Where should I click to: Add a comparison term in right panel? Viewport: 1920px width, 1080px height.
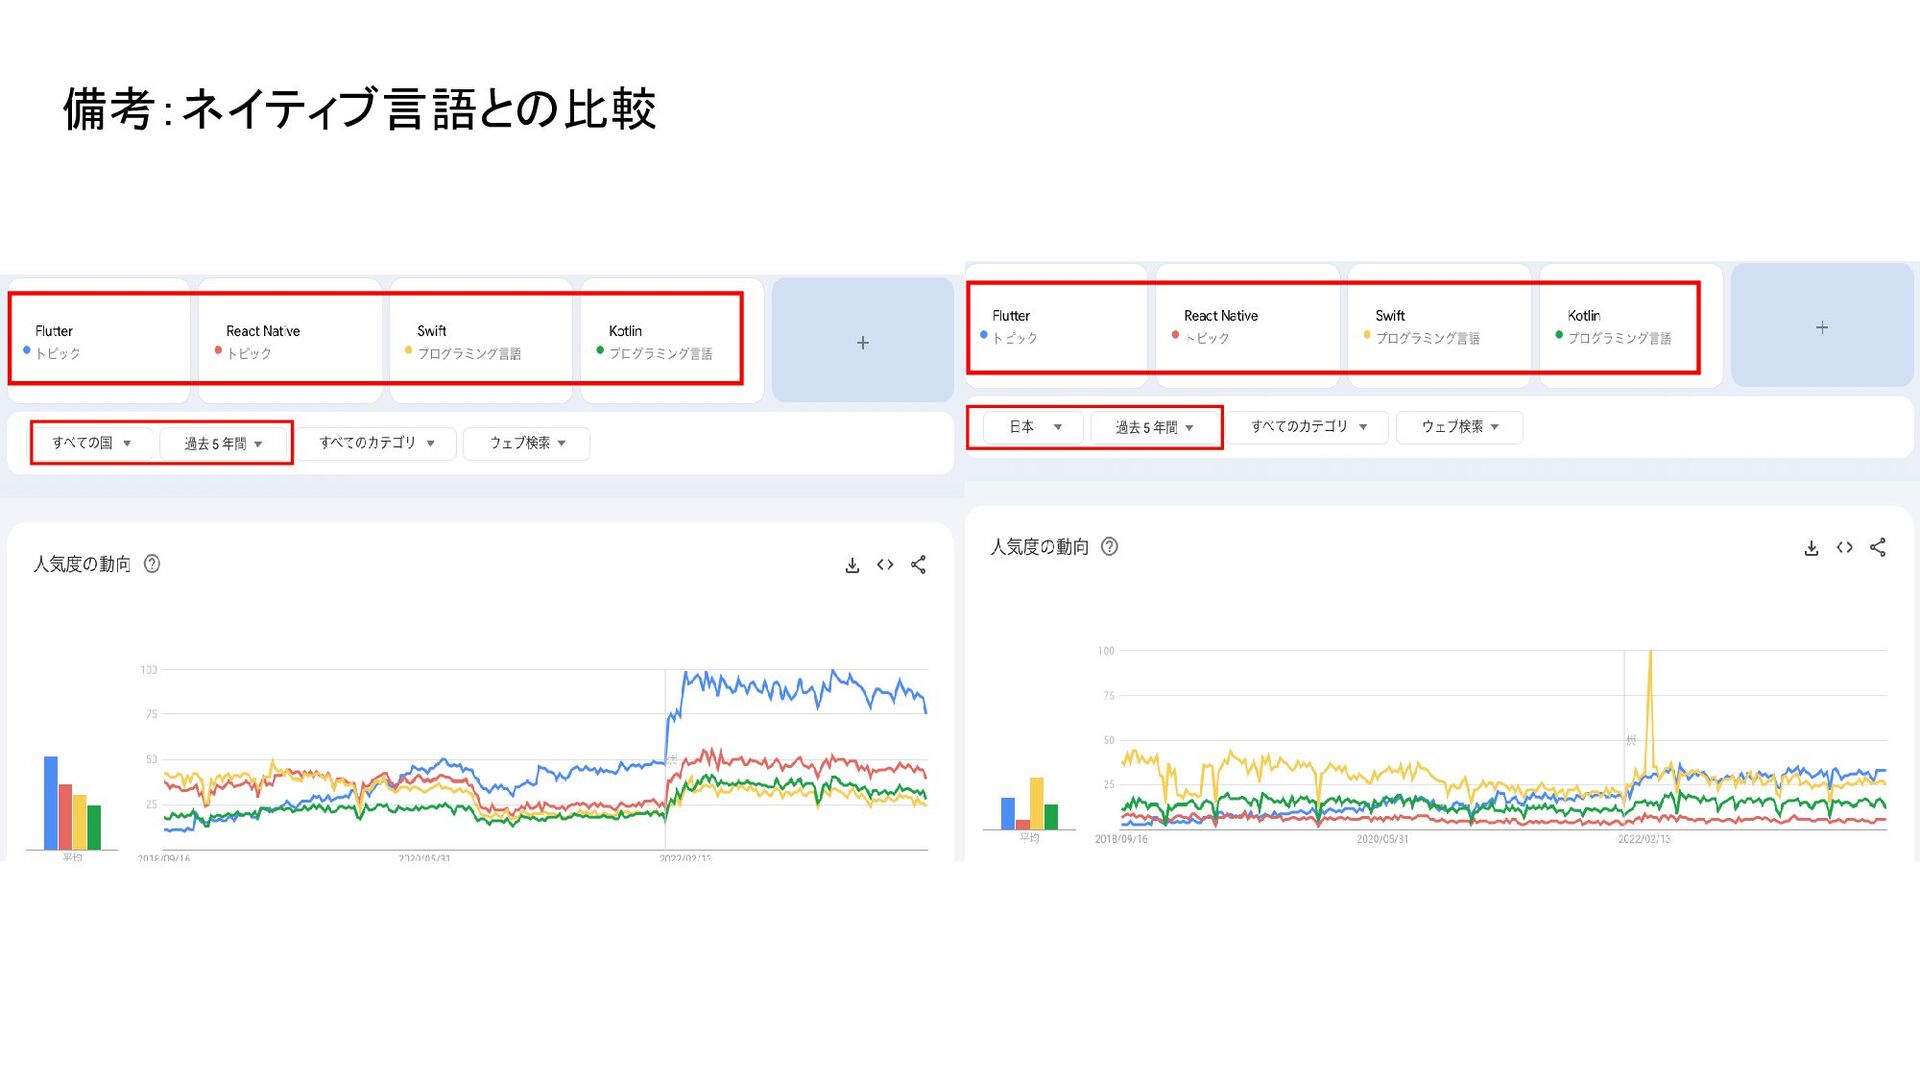click(x=1822, y=326)
